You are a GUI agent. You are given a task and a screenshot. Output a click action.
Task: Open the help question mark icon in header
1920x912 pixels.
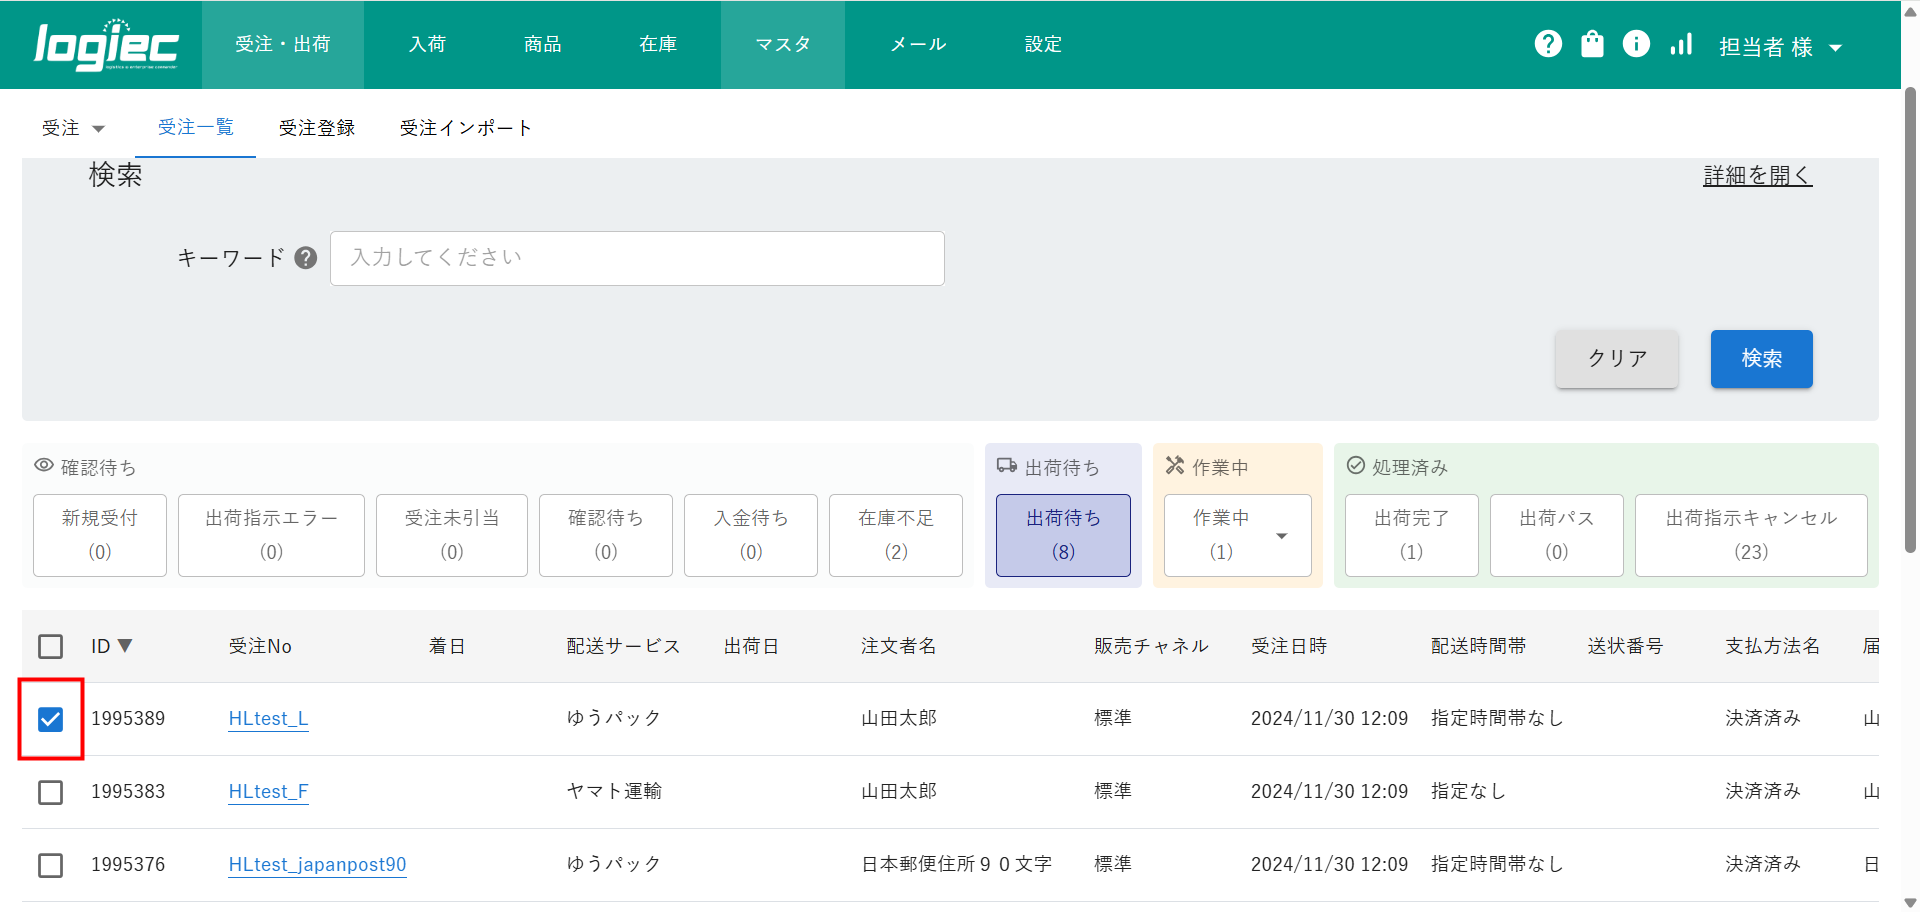pos(1548,44)
